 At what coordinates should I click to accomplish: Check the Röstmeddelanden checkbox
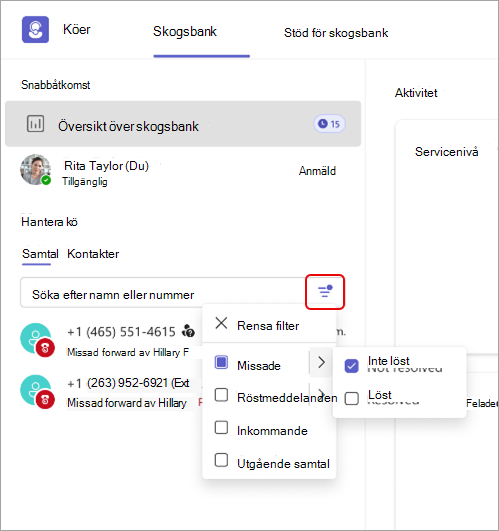tap(221, 395)
